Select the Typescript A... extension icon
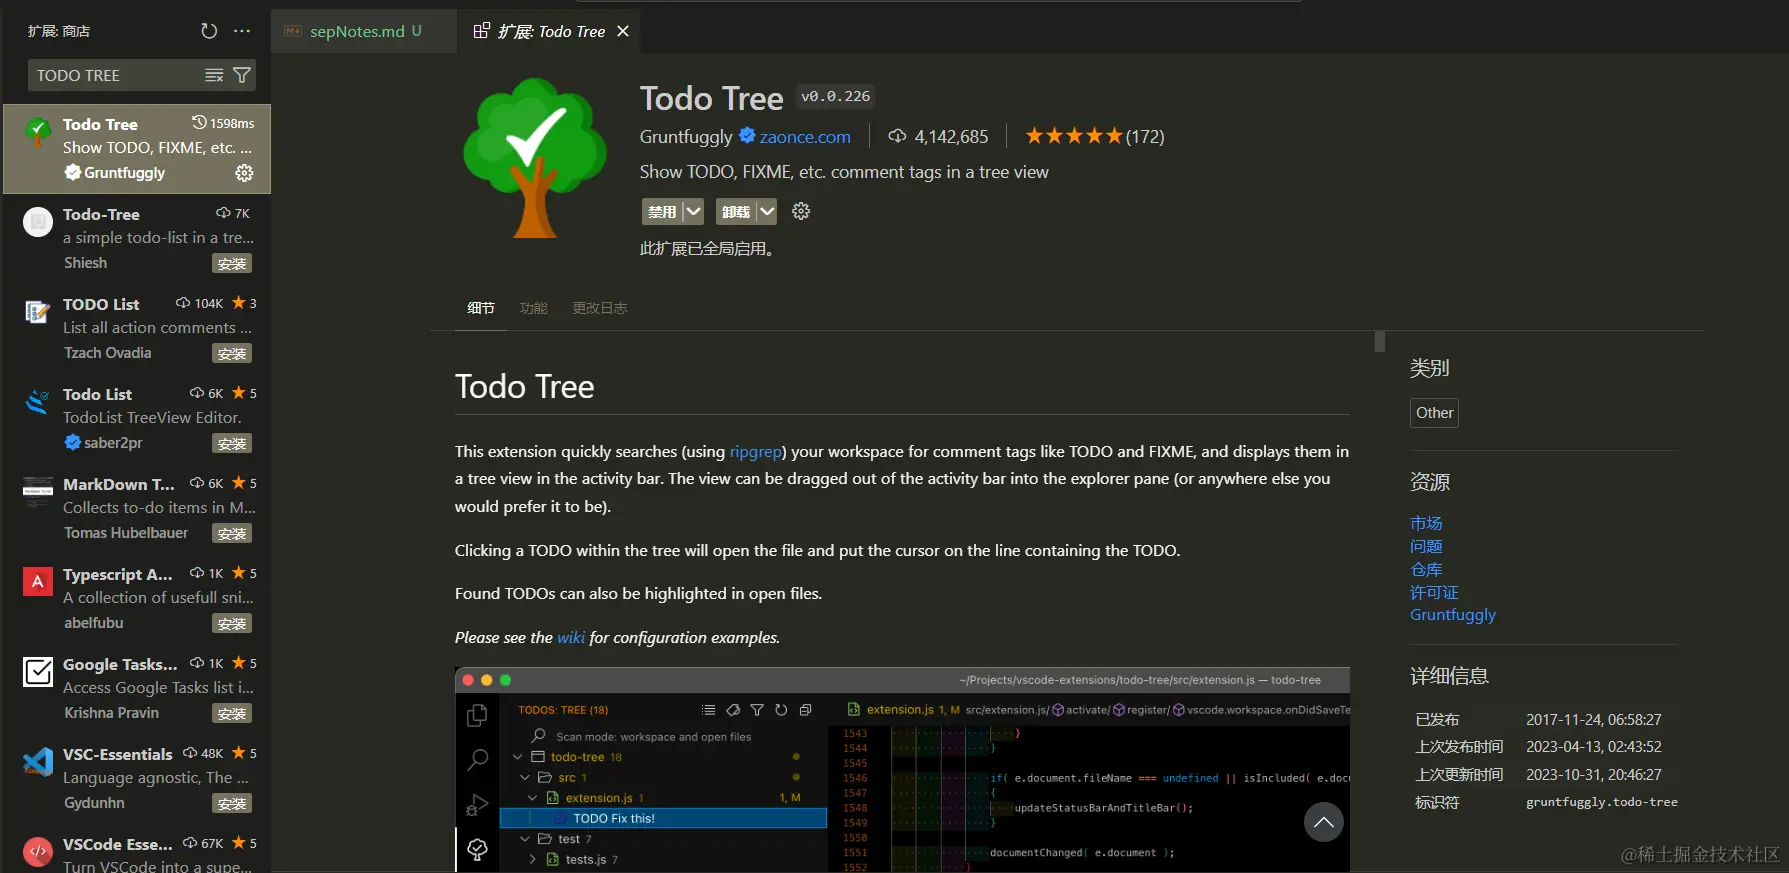Viewport: 1789px width, 873px height. click(x=38, y=582)
